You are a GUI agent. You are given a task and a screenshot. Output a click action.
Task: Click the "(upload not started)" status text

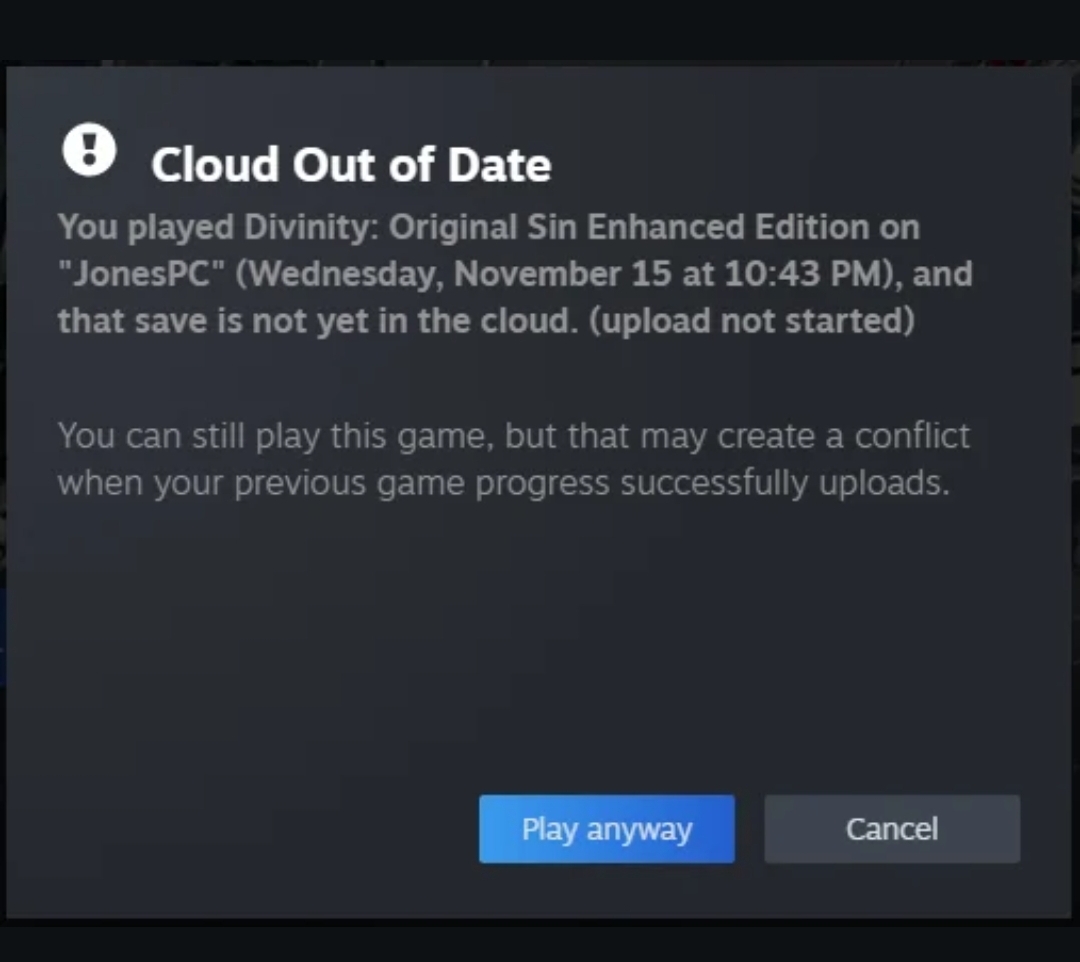(x=751, y=321)
